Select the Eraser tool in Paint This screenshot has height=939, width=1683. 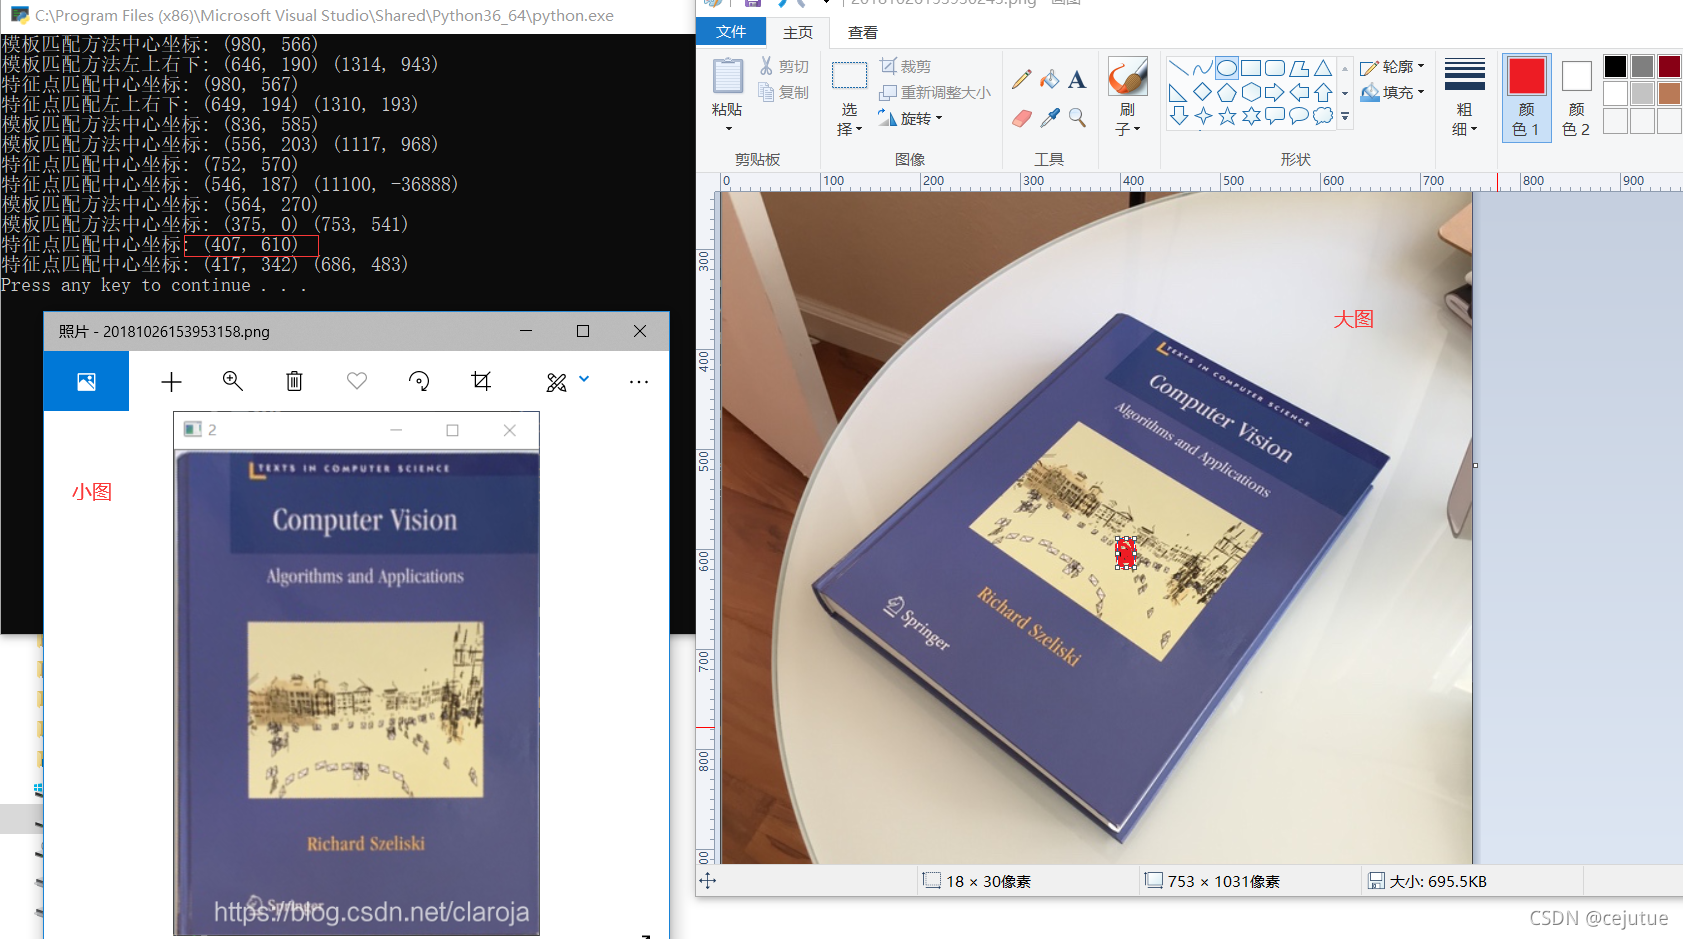1022,118
